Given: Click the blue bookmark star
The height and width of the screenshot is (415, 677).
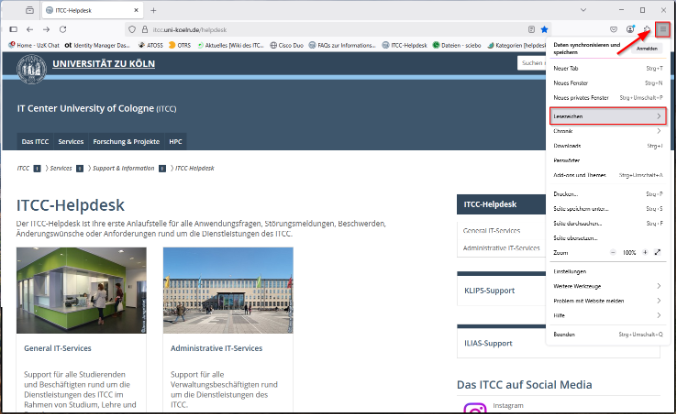Looking at the screenshot, I should point(544,29).
